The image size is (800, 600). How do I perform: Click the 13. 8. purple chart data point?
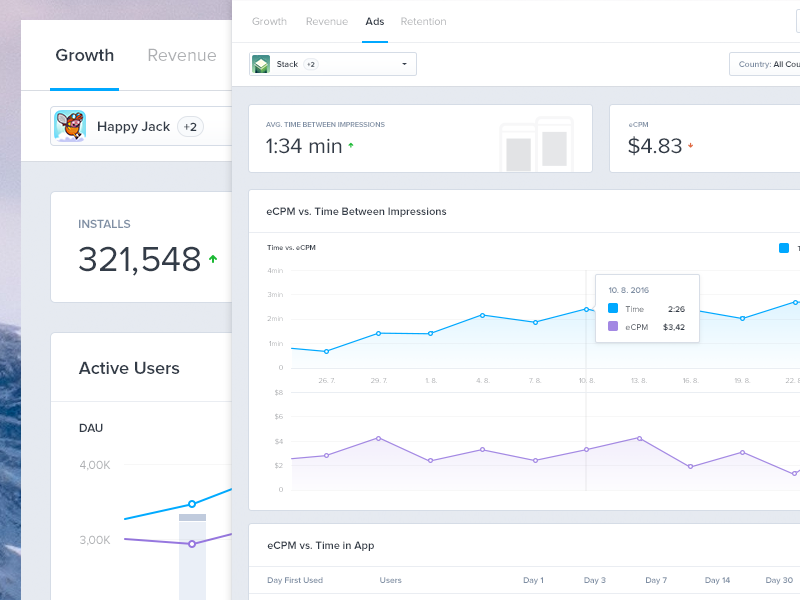click(x=639, y=438)
